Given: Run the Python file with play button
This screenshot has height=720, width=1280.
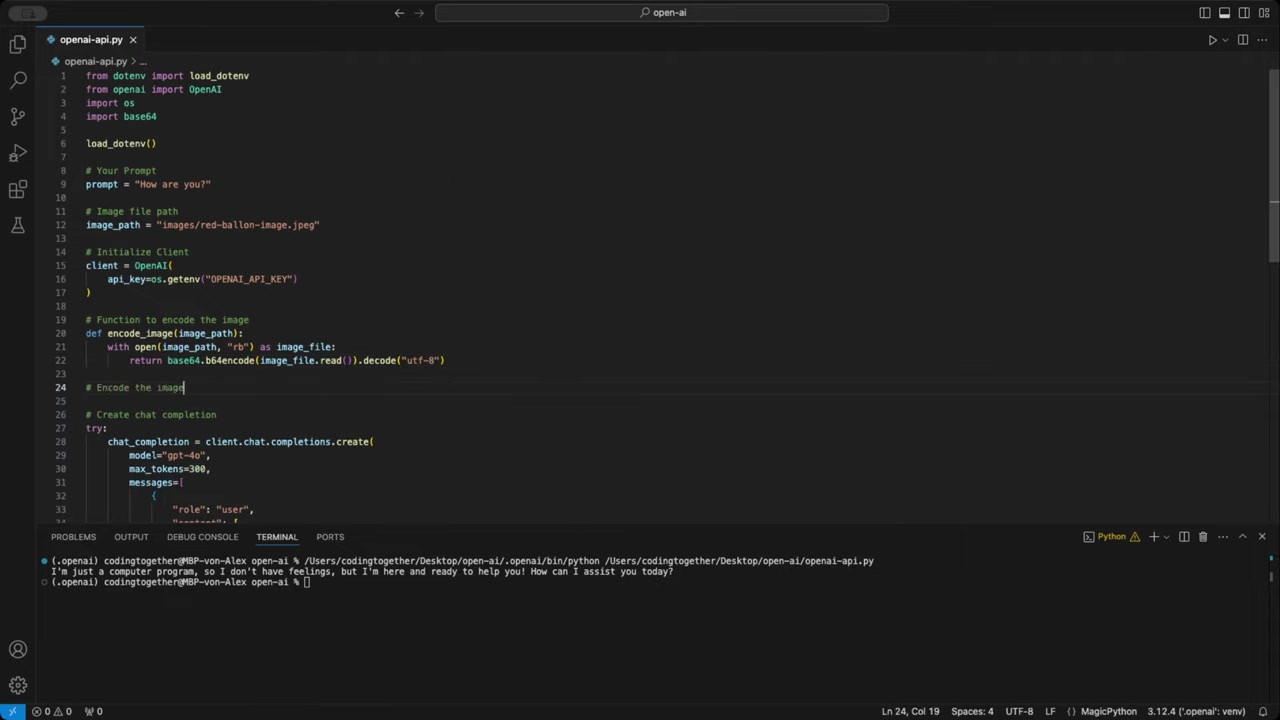Looking at the screenshot, I should 1212,40.
